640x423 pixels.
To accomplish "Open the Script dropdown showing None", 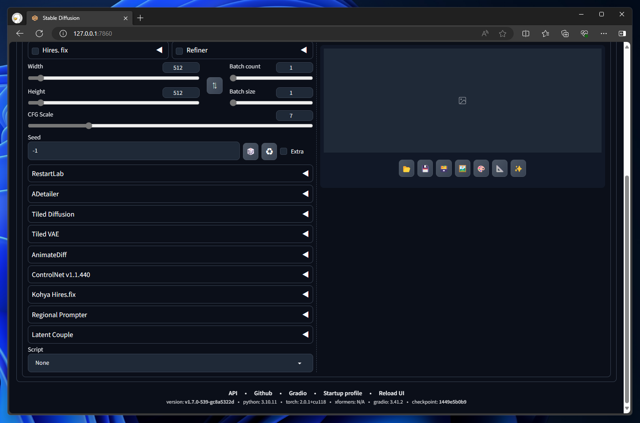I will 170,363.
